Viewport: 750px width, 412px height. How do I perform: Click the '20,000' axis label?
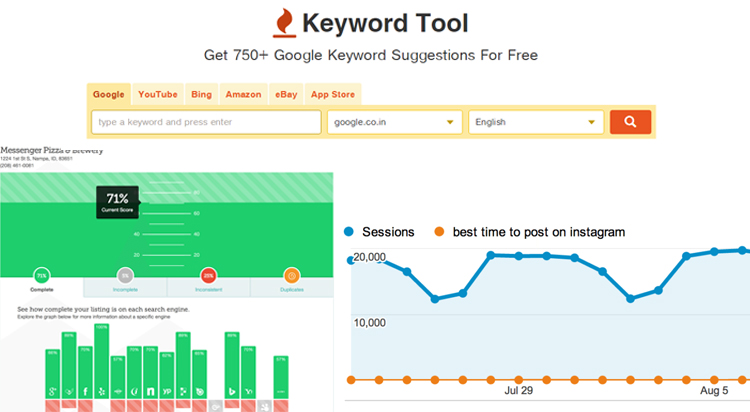point(369,257)
